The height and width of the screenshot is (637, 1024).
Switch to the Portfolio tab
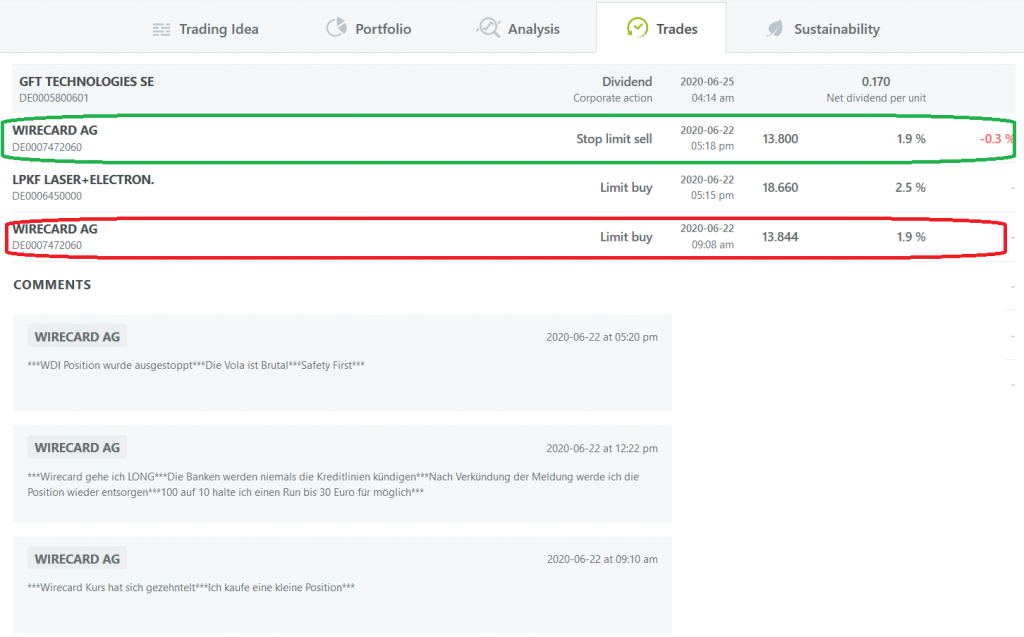[x=383, y=29]
